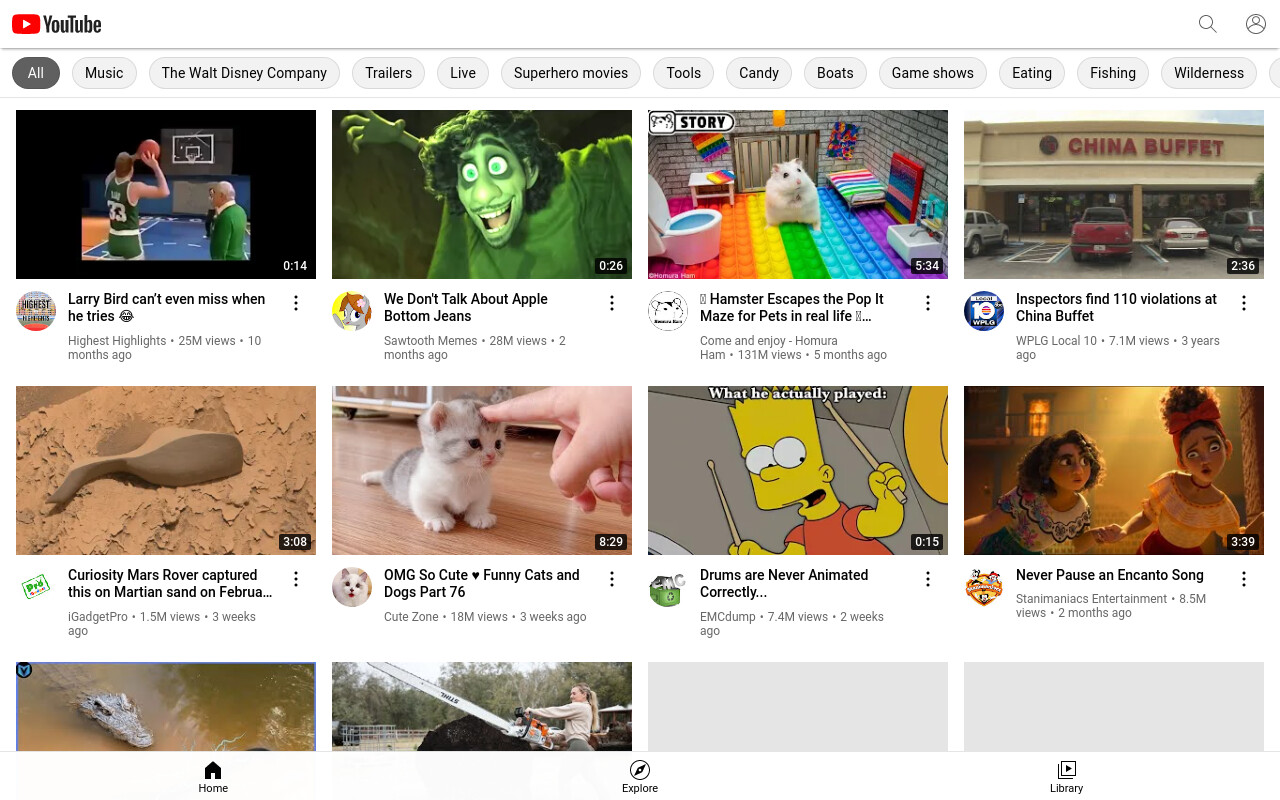
Task: Select the Eating filter chip
Action: point(1032,73)
